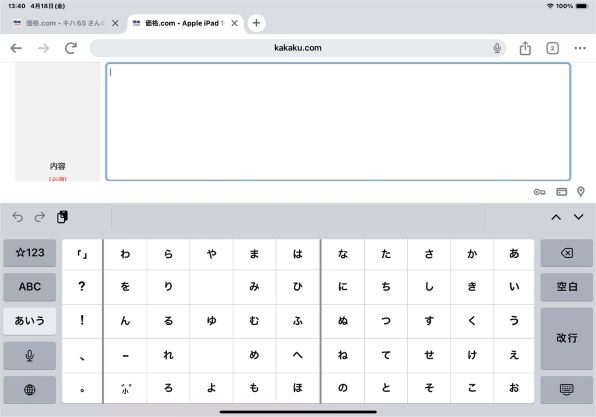The height and width of the screenshot is (417, 596).
Task: Tap the location pin autofill icon
Action: pos(580,192)
